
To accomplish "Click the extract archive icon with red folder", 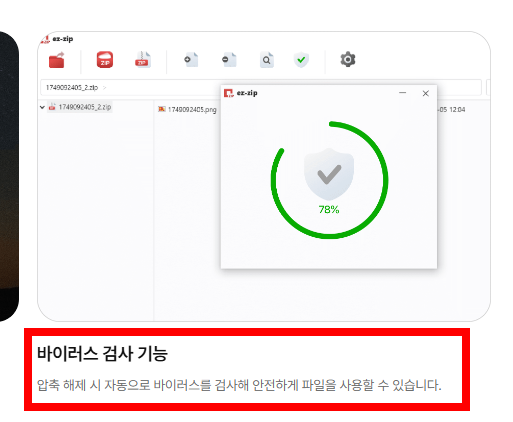I will click(56, 60).
